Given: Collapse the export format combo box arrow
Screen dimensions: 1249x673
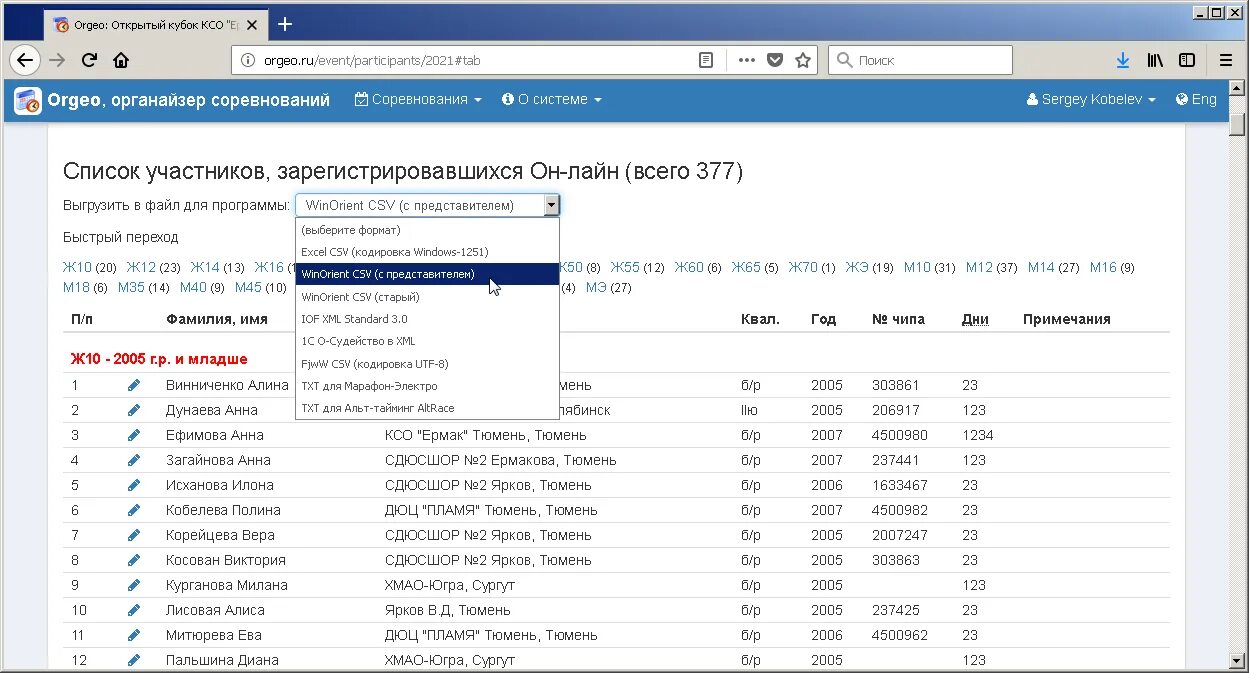Looking at the screenshot, I should (x=550, y=206).
